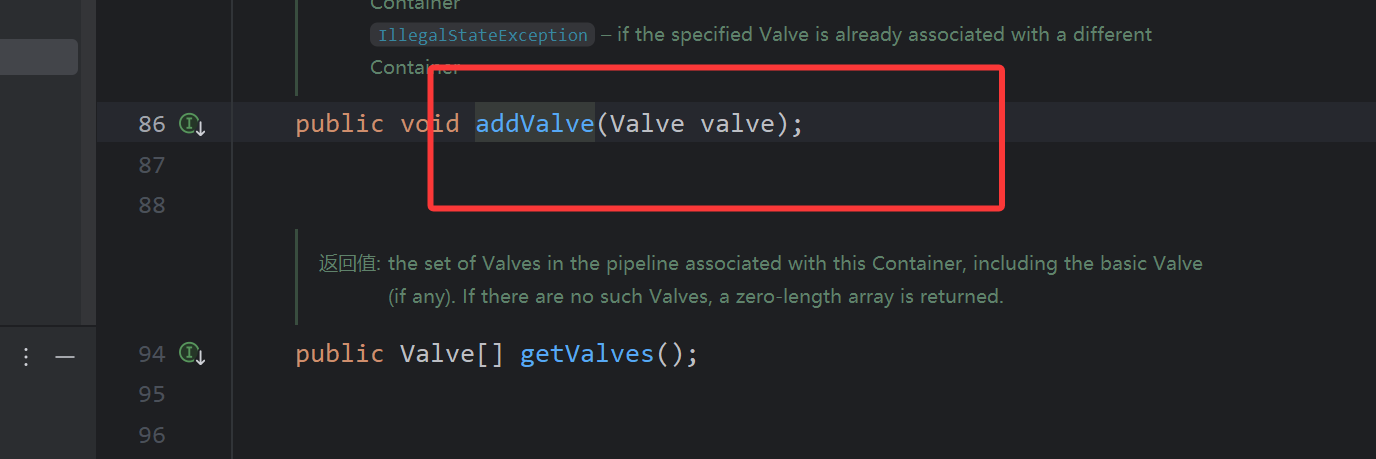
Task: Click the valve parameter name on line 86
Action: (737, 124)
